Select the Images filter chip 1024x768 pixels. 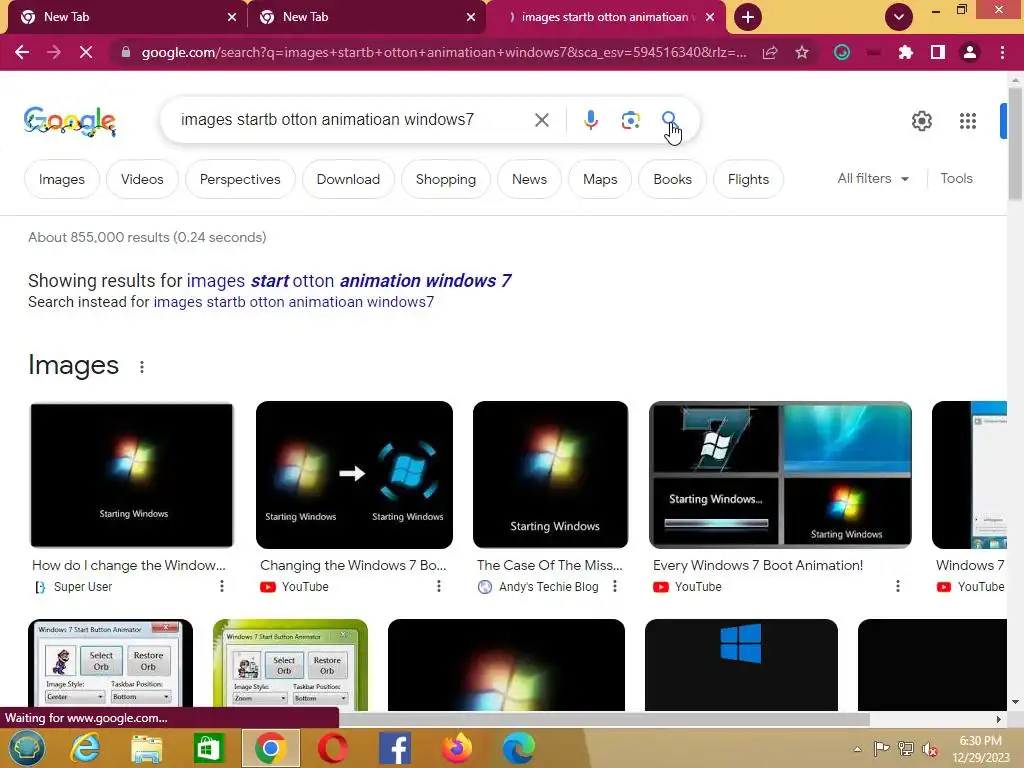pos(62,179)
